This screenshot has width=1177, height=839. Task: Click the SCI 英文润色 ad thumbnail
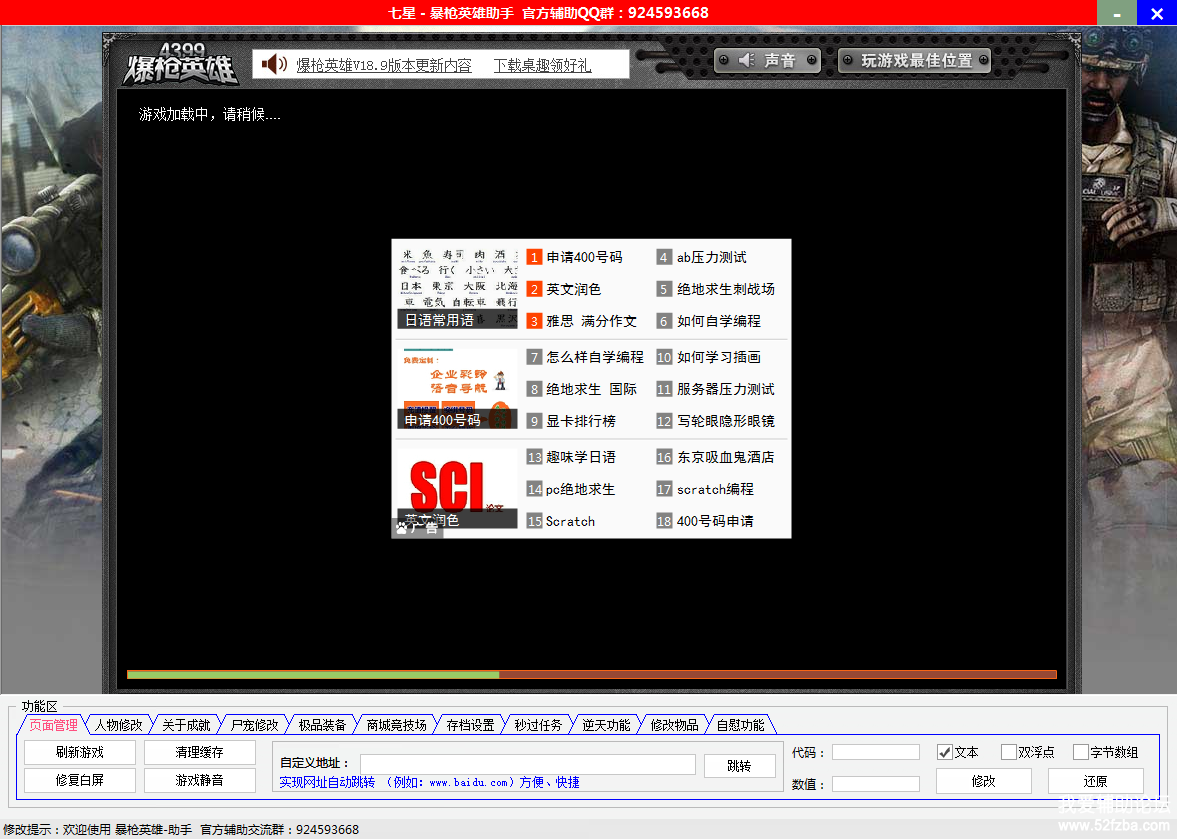tap(457, 488)
